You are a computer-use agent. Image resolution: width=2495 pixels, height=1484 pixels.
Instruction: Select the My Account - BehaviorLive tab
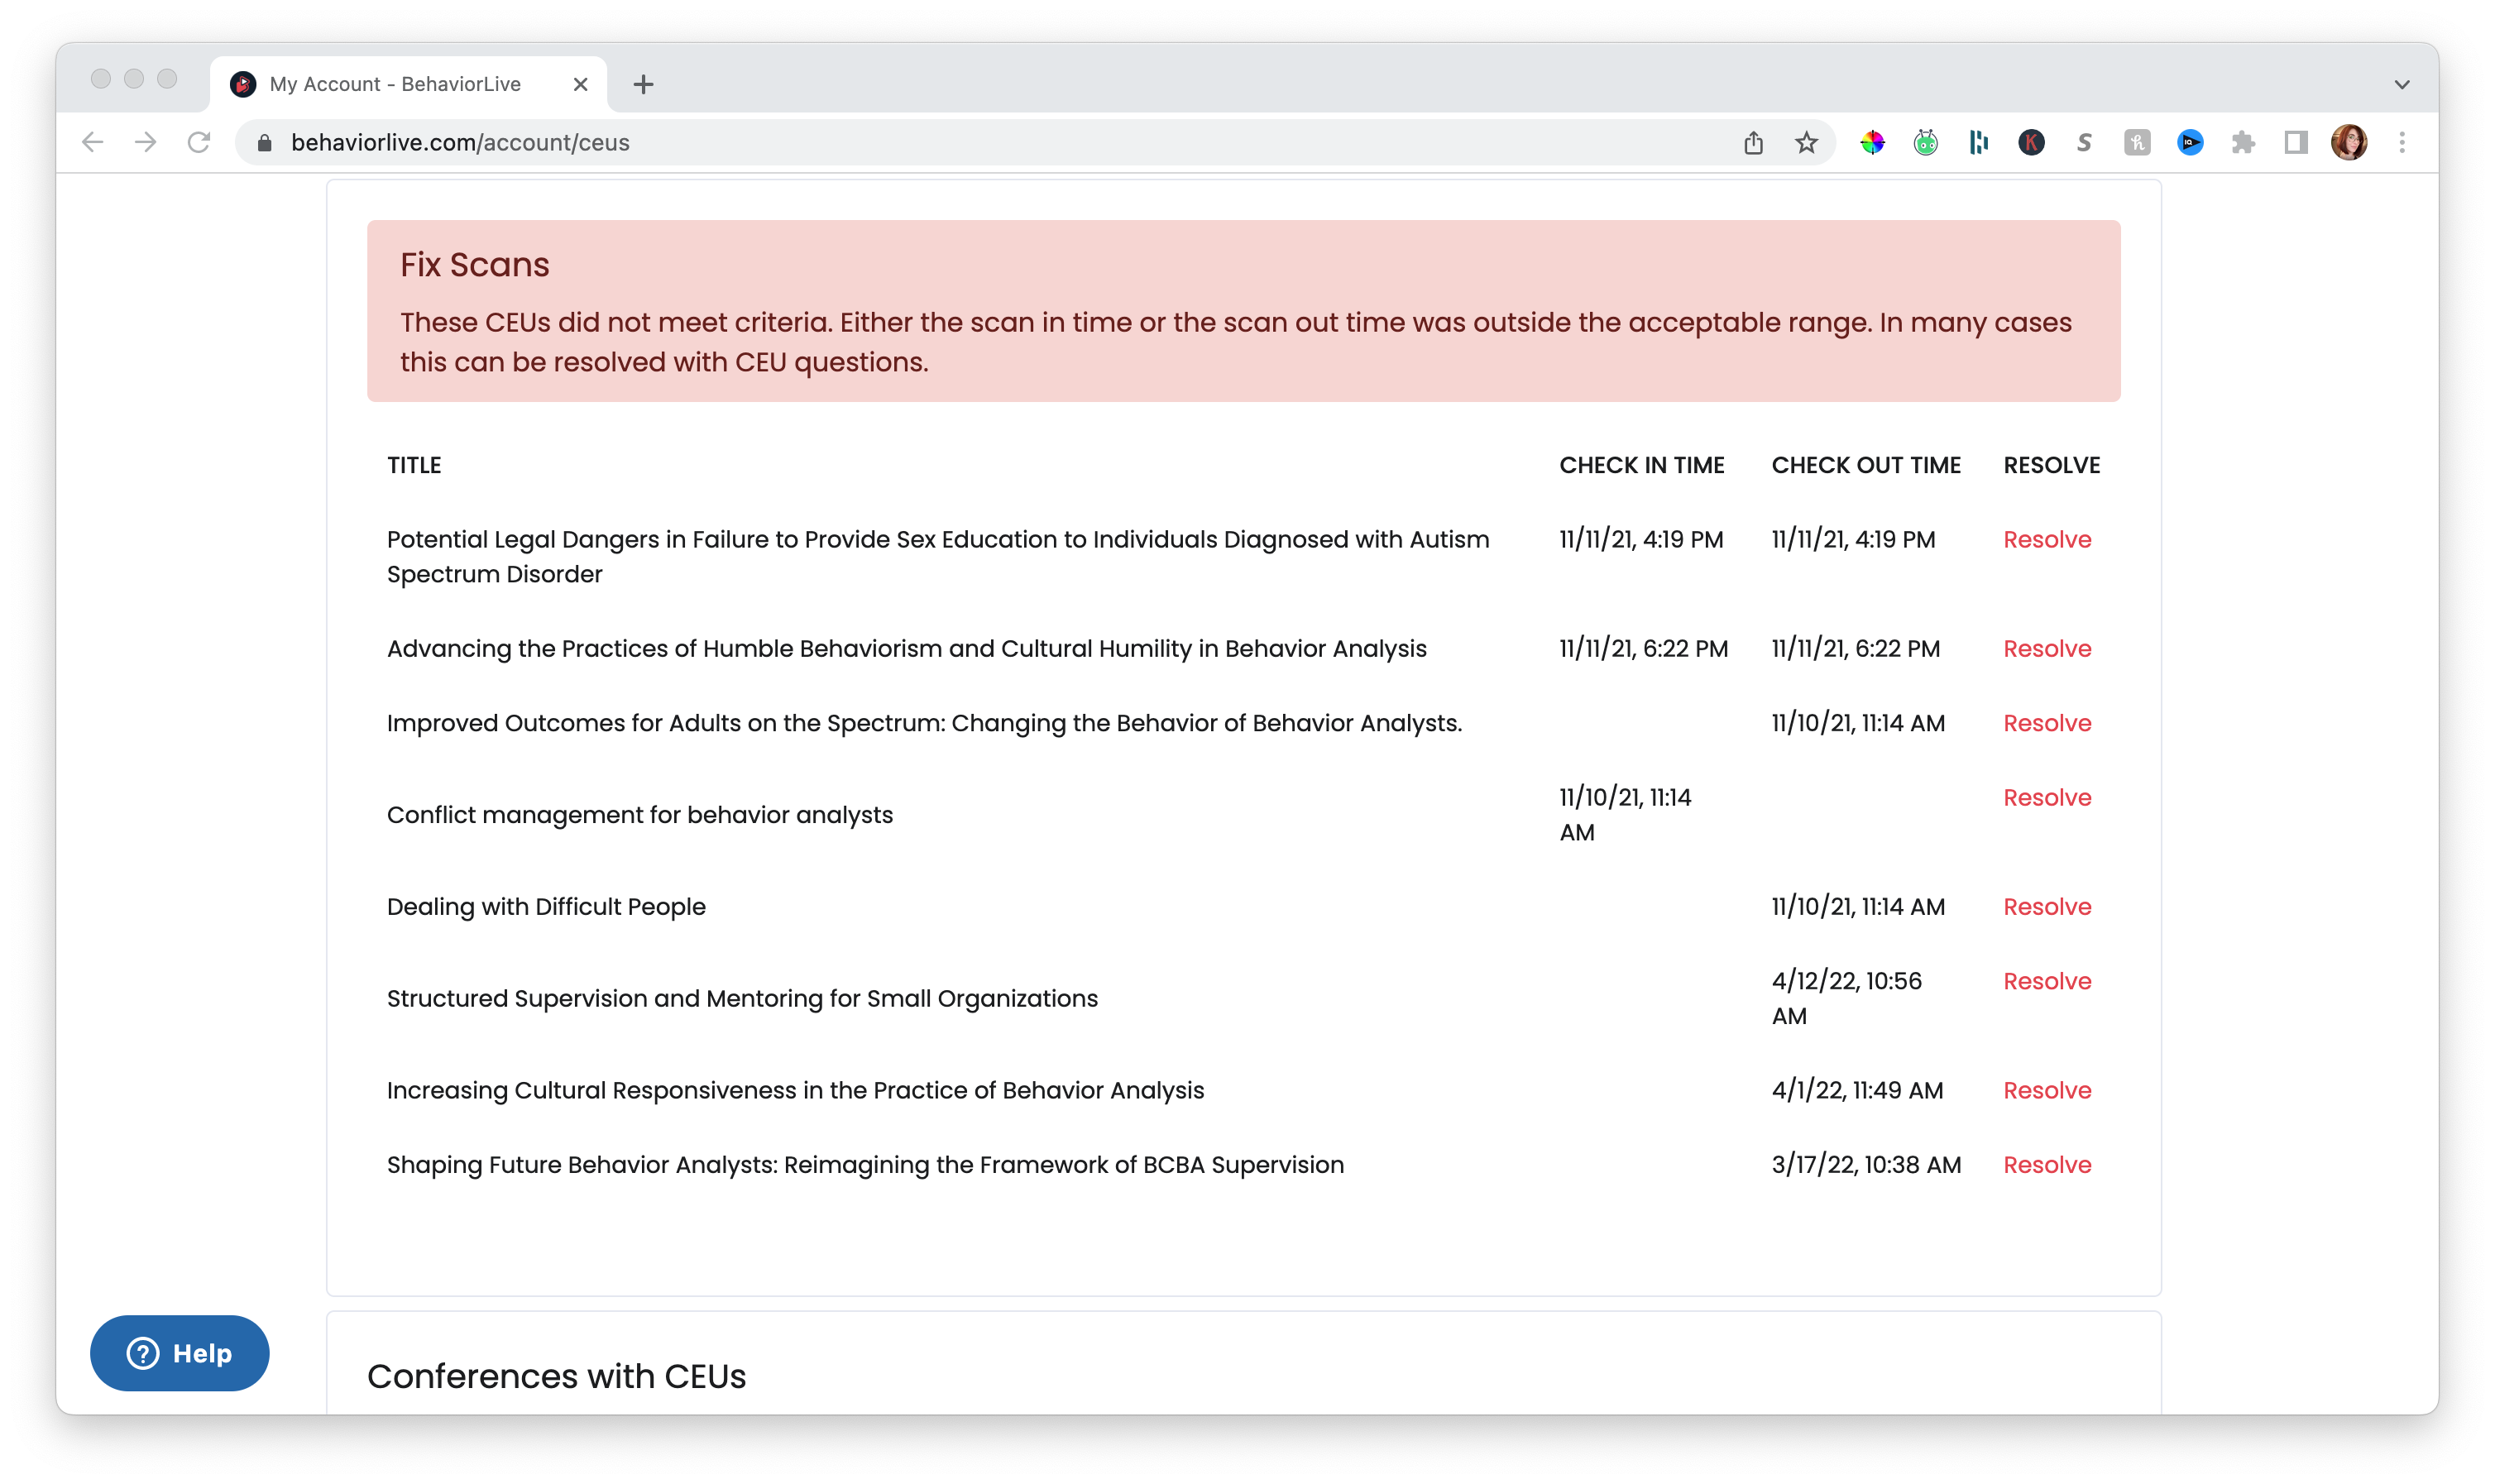408,84
